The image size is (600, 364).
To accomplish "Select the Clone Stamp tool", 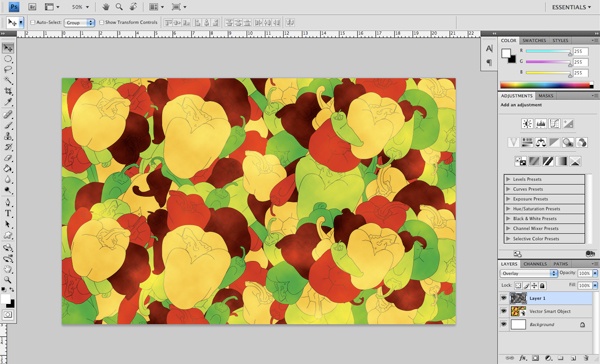I will pos(8,136).
